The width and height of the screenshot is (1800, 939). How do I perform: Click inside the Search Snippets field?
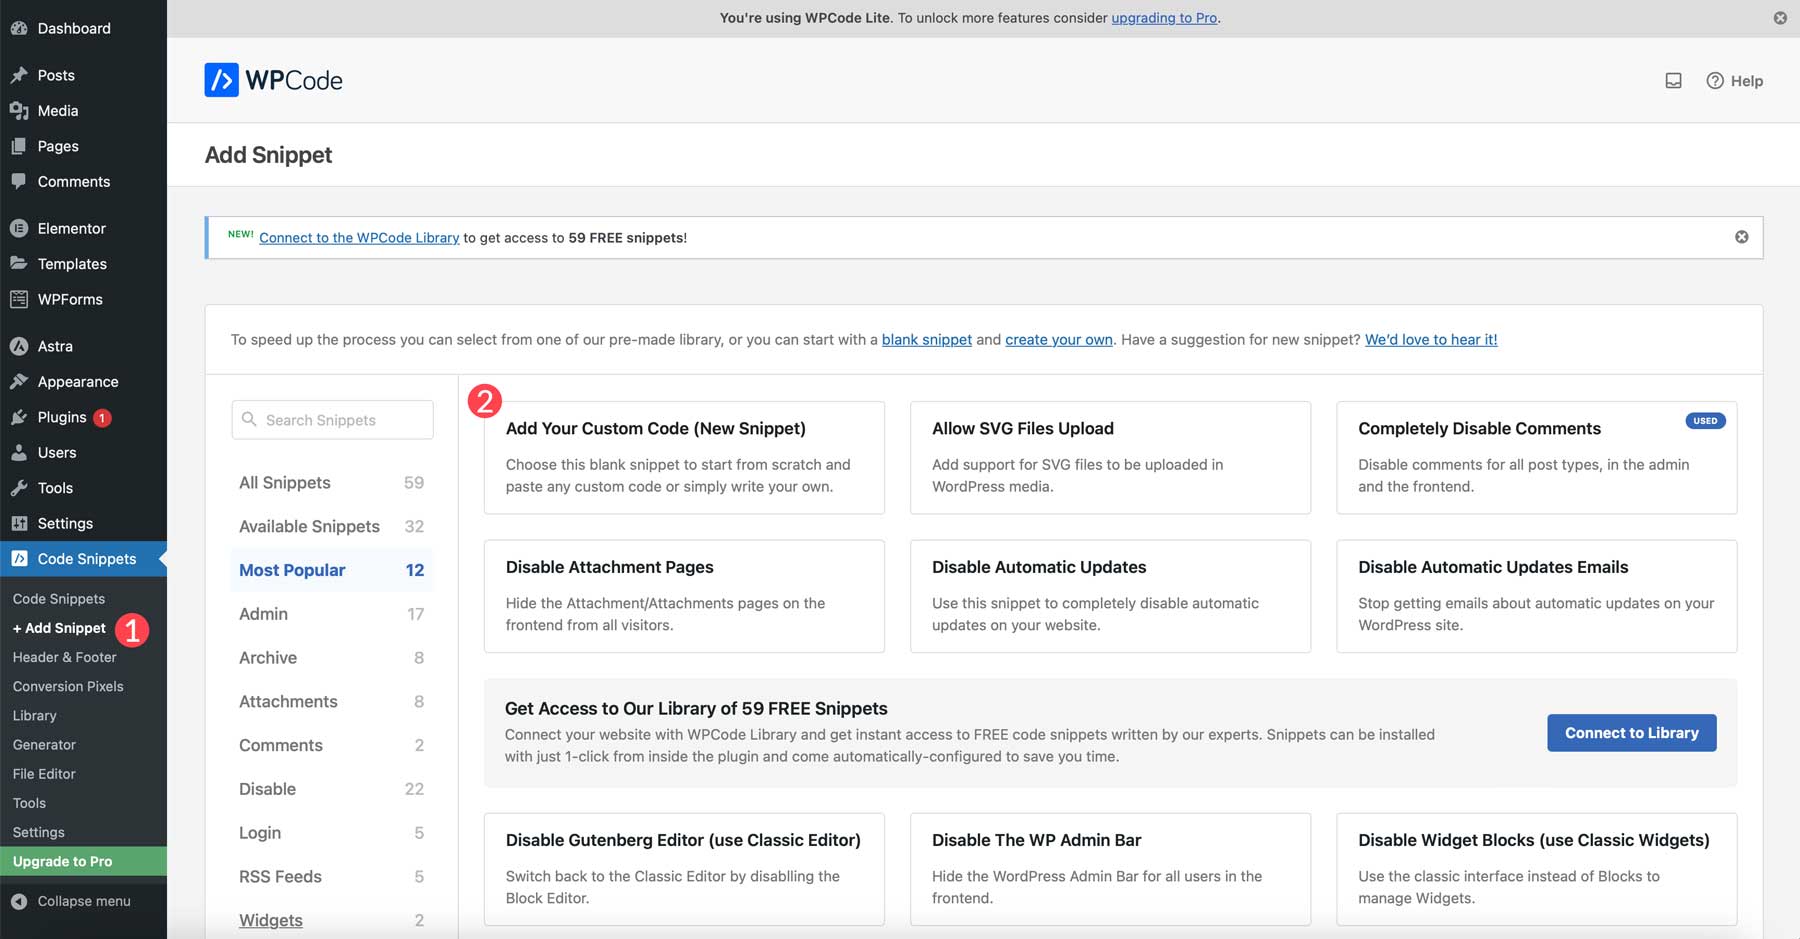click(331, 419)
